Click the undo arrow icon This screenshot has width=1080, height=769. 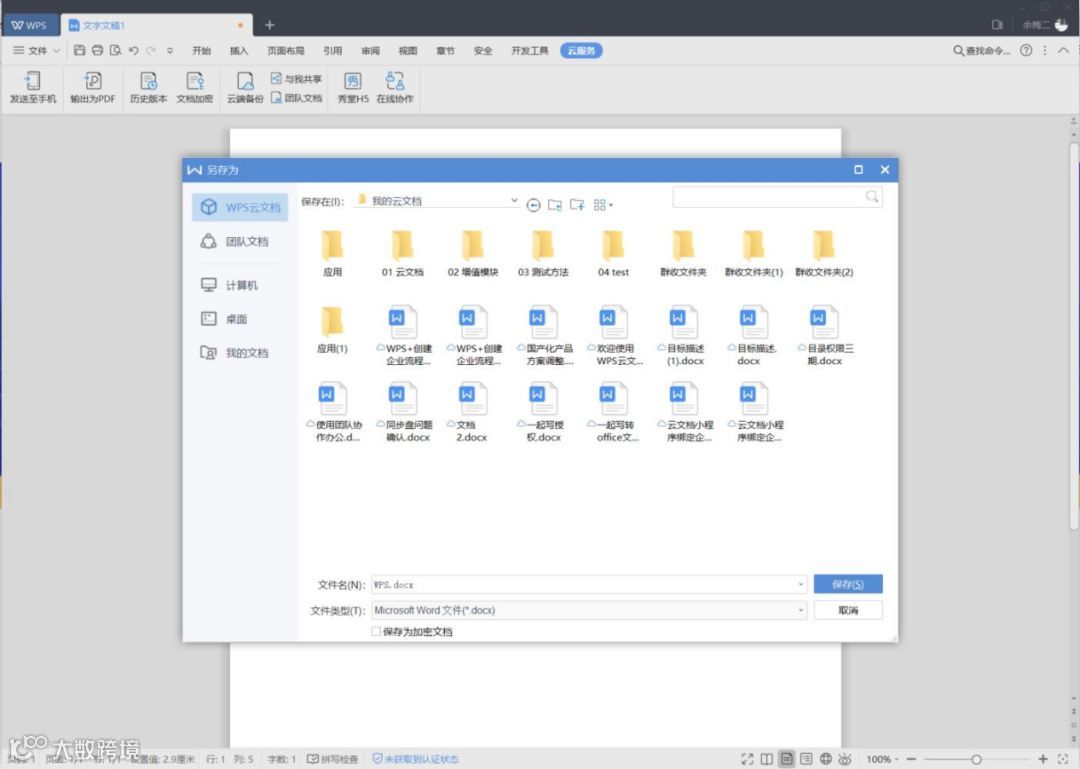coord(133,50)
